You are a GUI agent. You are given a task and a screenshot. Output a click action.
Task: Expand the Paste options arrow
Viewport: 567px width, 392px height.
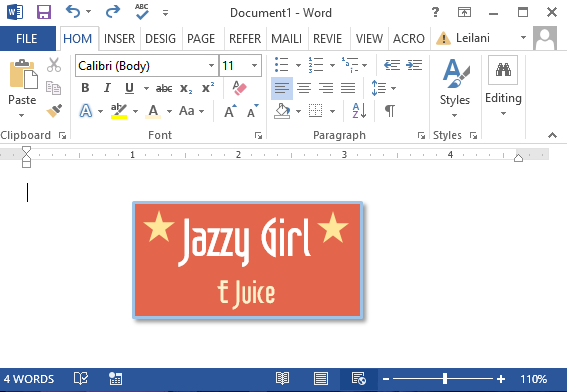click(x=21, y=116)
